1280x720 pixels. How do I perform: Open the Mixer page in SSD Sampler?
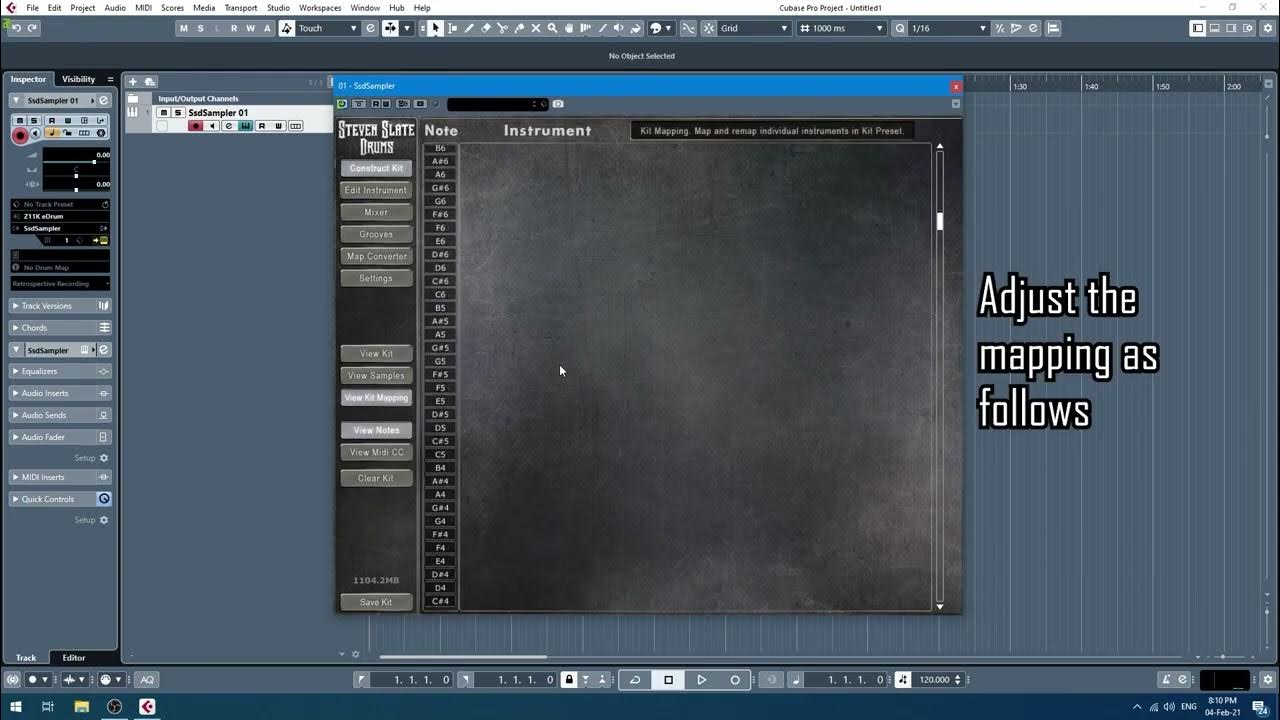coord(376,212)
